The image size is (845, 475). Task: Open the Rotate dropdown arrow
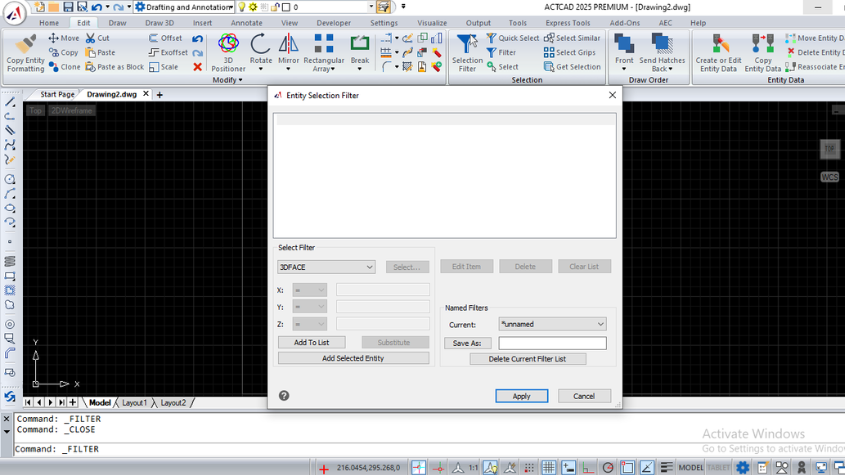tap(261, 69)
